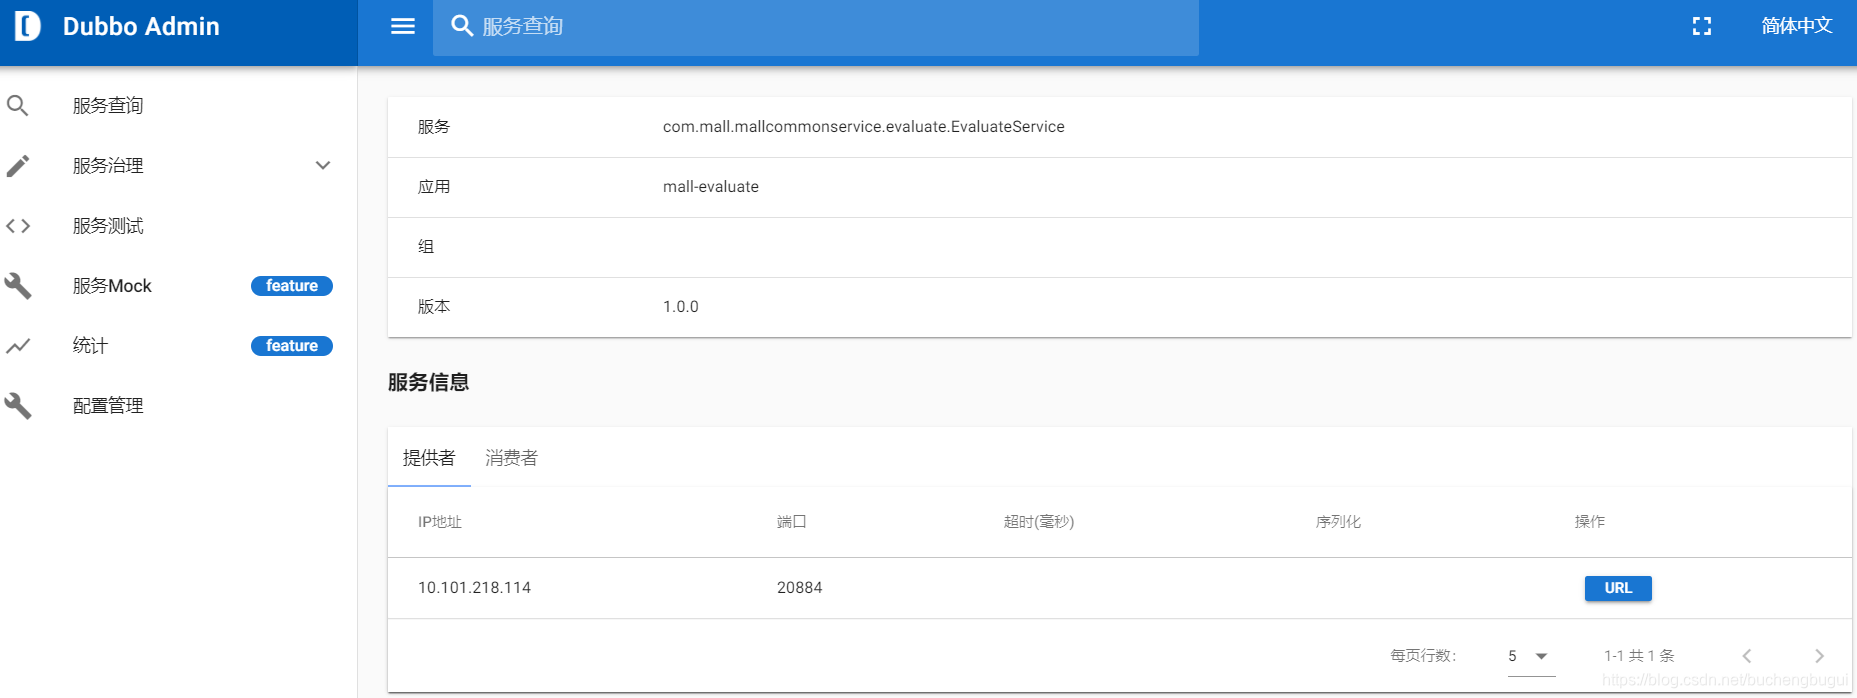Switch to the 提供者 tab

pyautogui.click(x=429, y=458)
